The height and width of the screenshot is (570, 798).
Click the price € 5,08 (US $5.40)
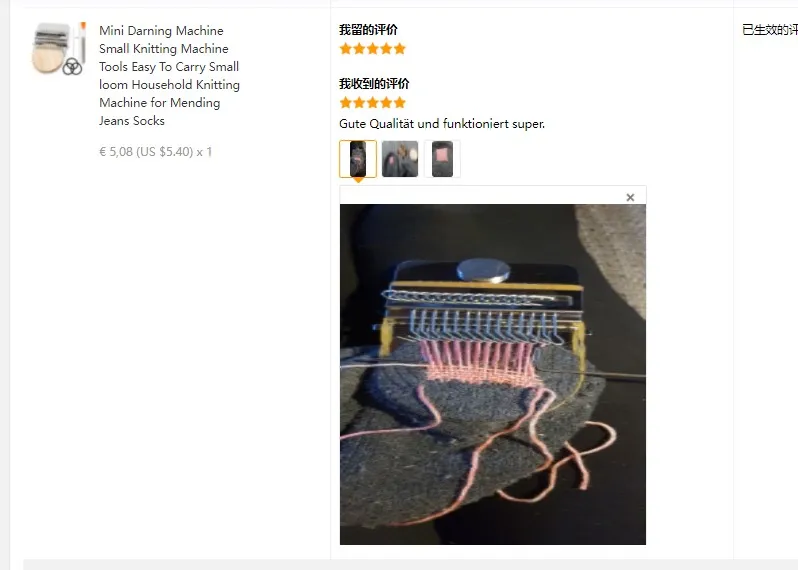coord(146,152)
